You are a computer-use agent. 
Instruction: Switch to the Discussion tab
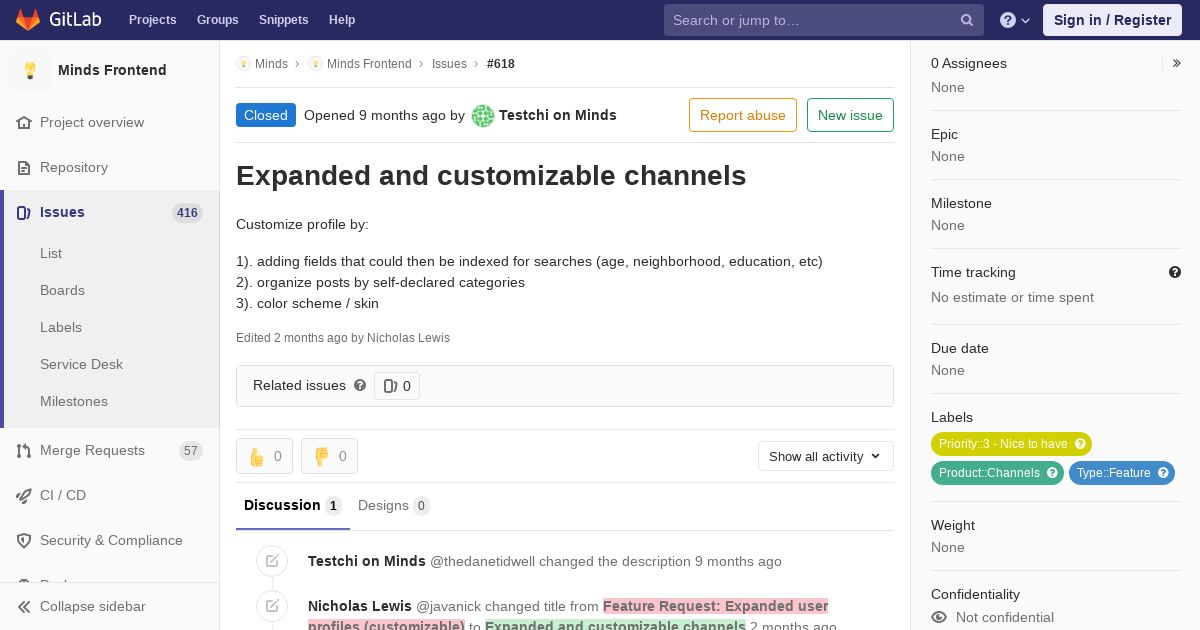(x=293, y=506)
